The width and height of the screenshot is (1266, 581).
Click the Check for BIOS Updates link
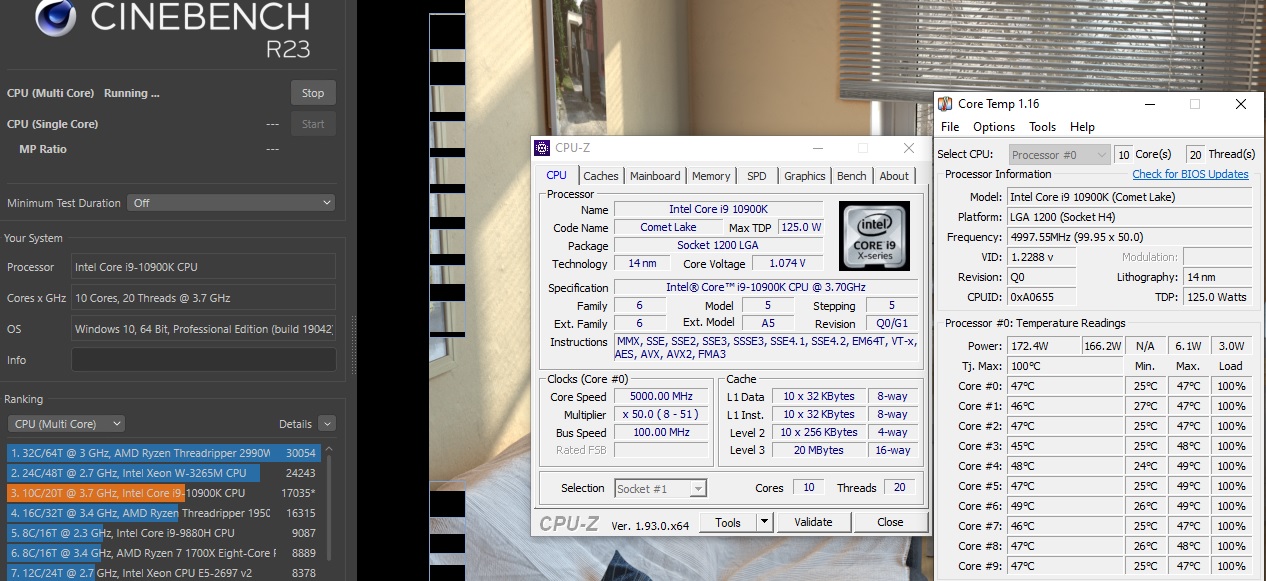point(1190,174)
